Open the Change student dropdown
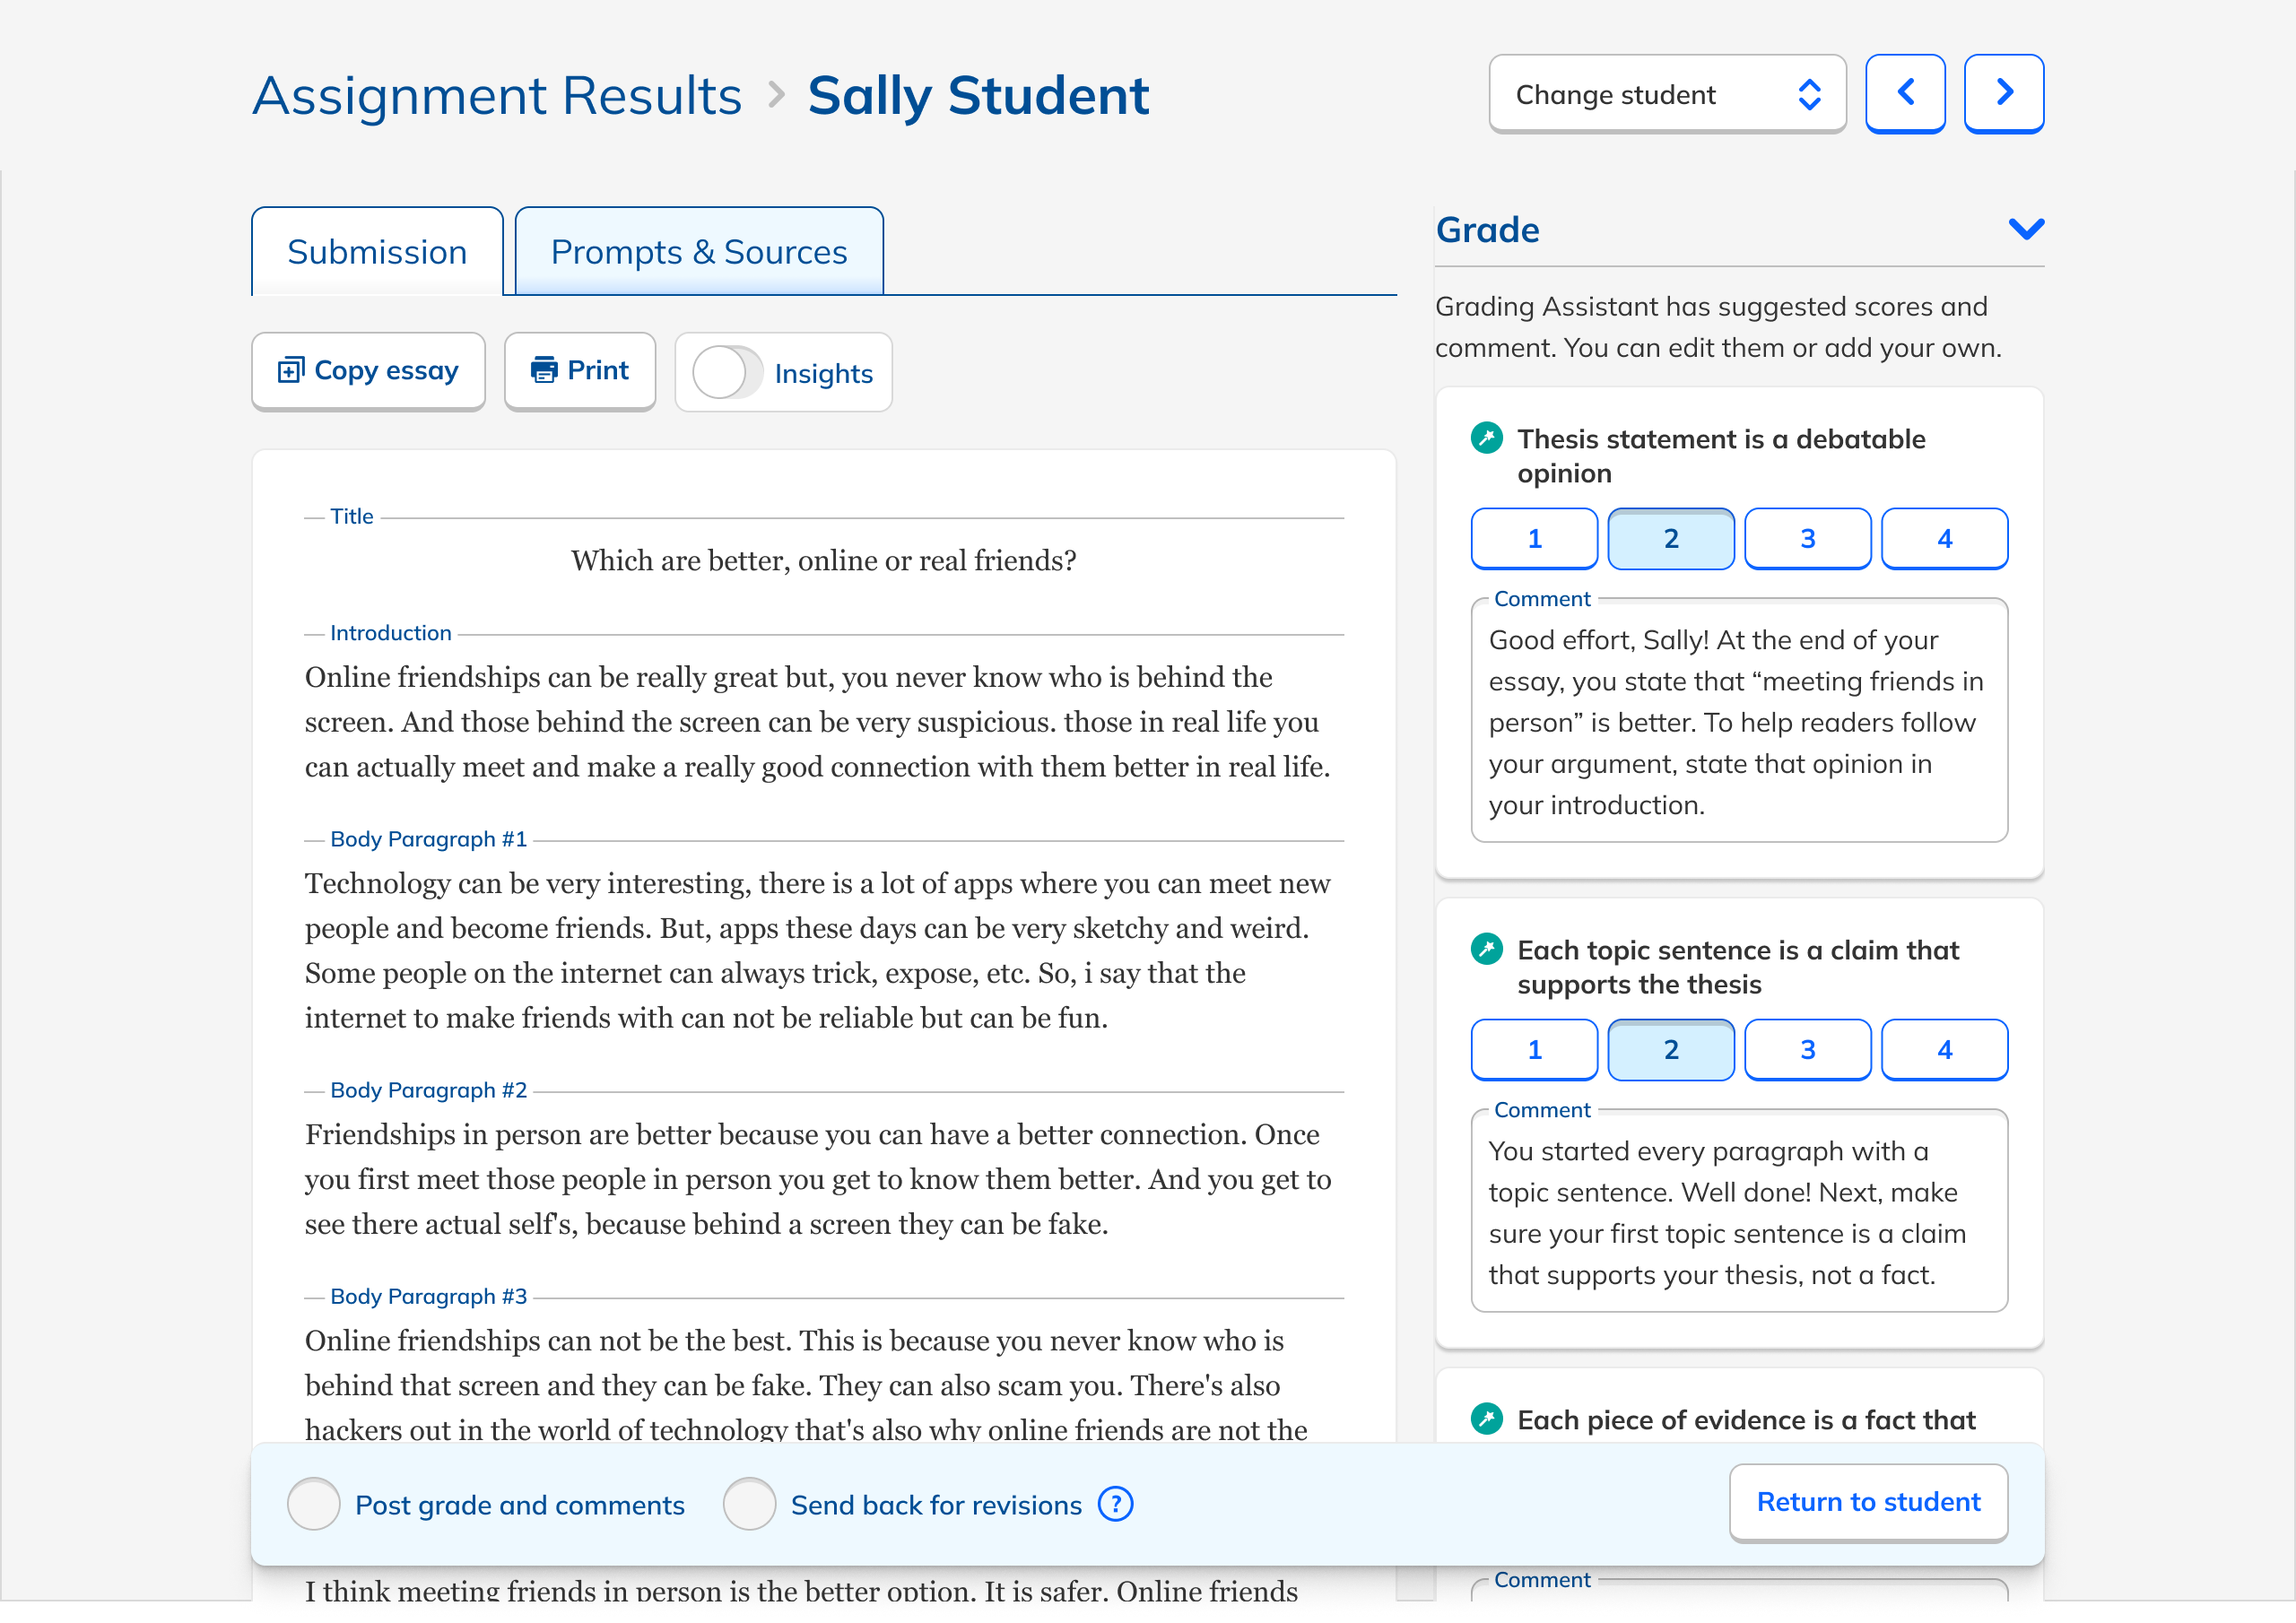The height and width of the screenshot is (1623, 2296). (1667, 94)
